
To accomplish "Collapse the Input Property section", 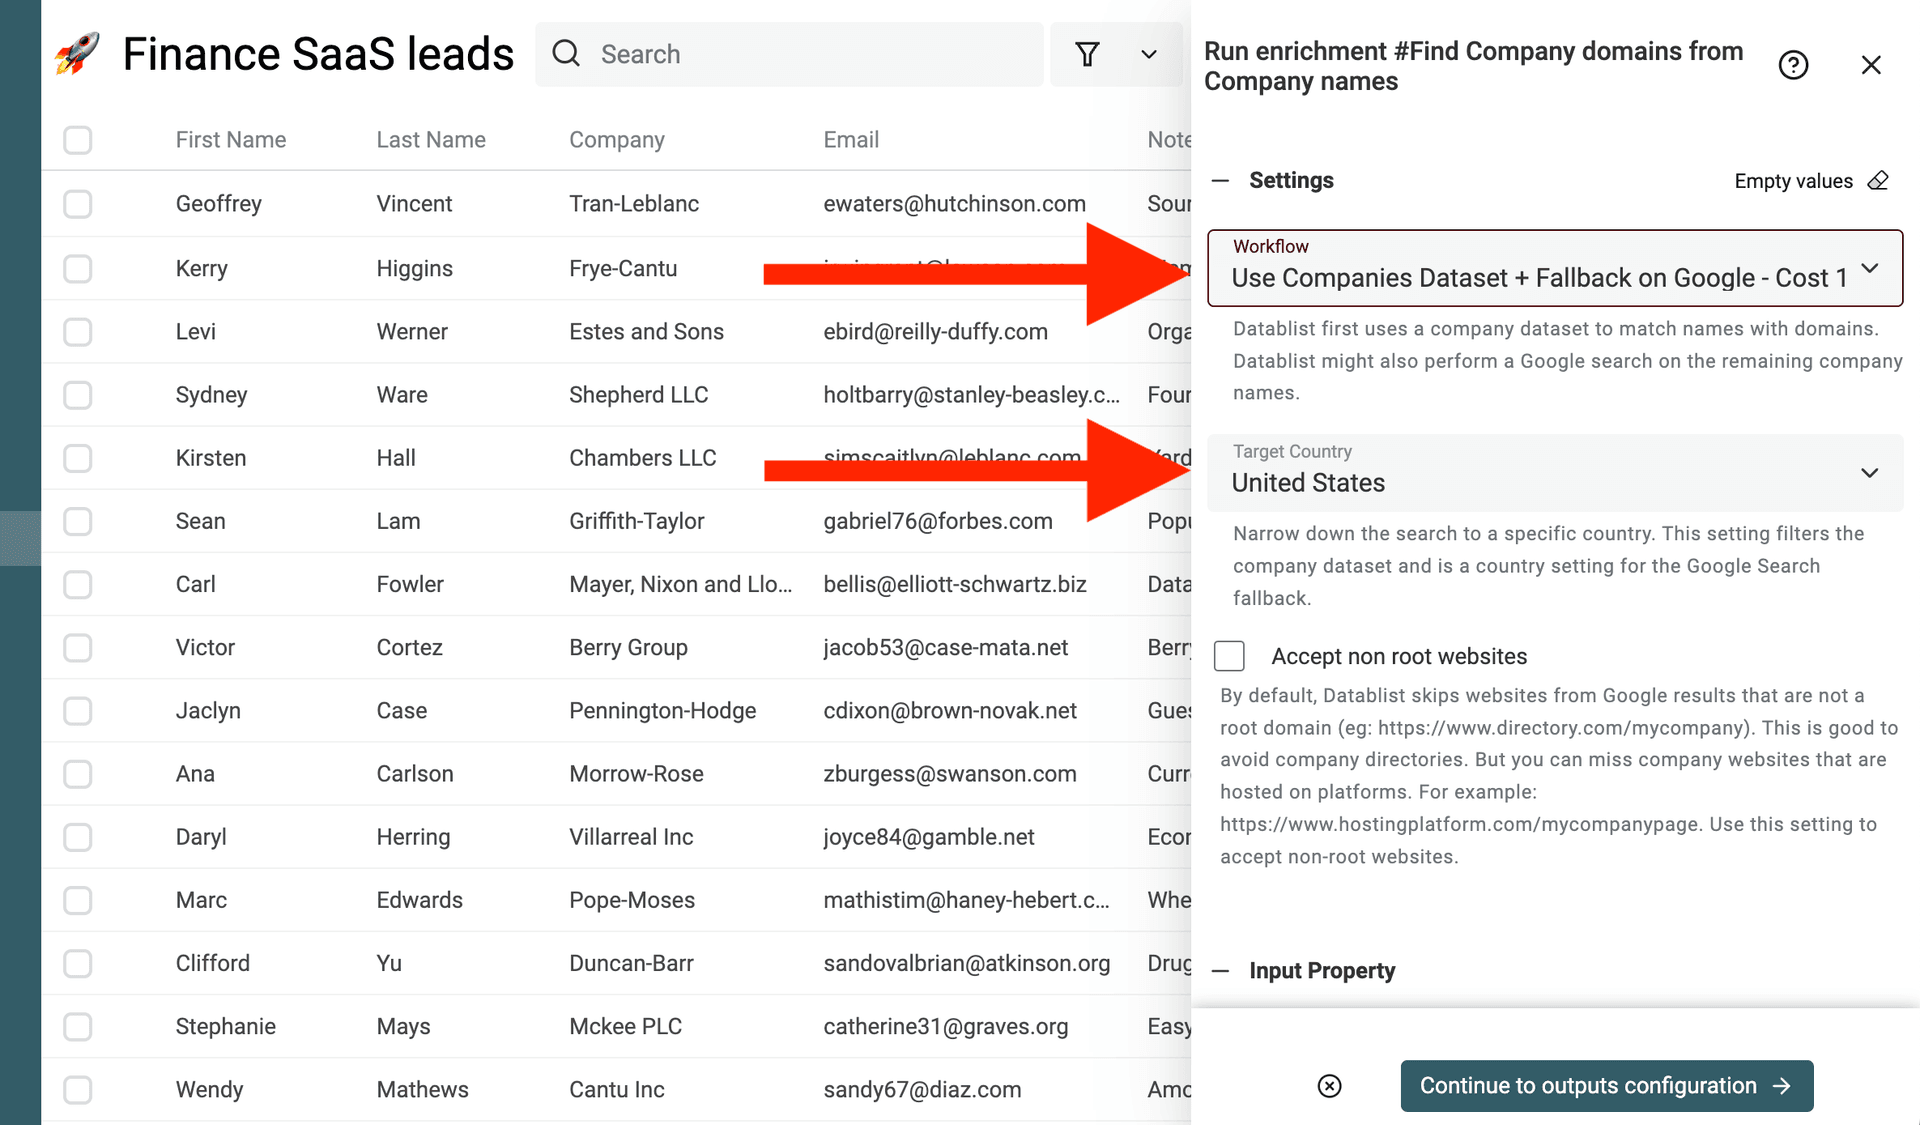I will [1219, 970].
